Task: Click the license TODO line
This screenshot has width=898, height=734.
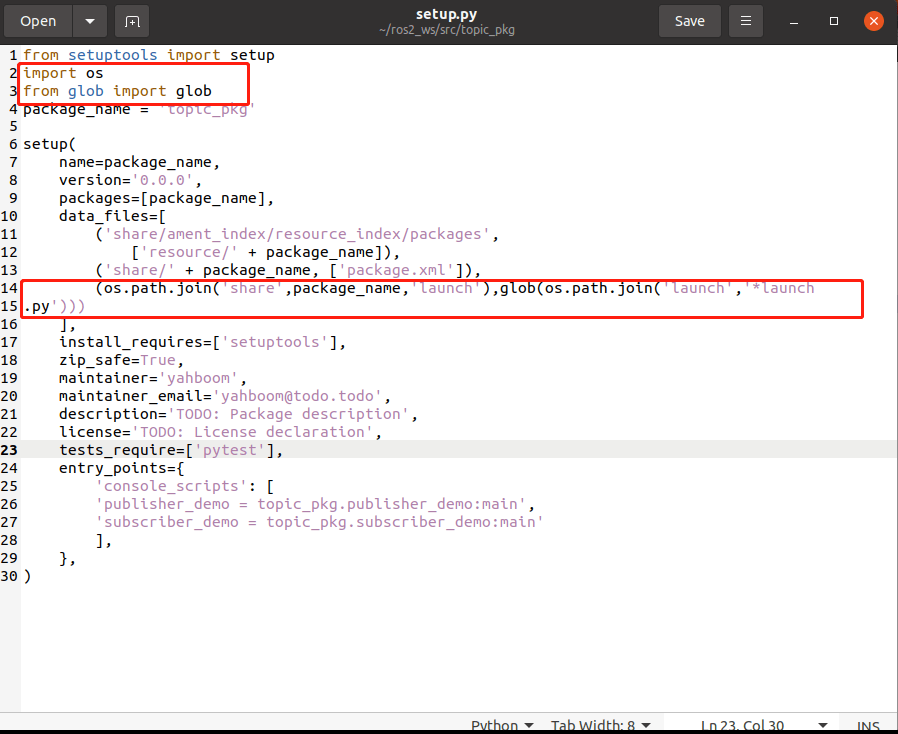Action: click(220, 432)
